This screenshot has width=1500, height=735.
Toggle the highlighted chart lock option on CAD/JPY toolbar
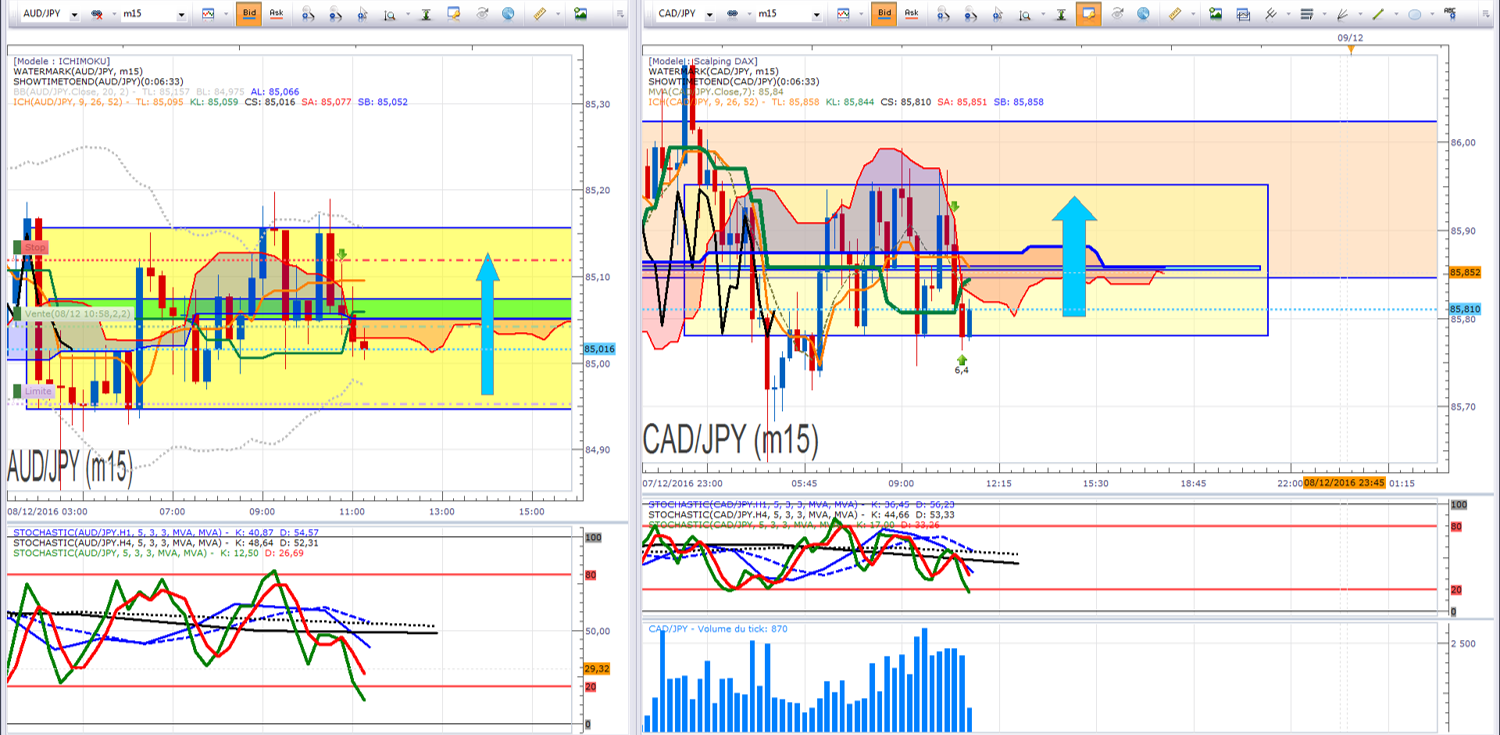1088,14
